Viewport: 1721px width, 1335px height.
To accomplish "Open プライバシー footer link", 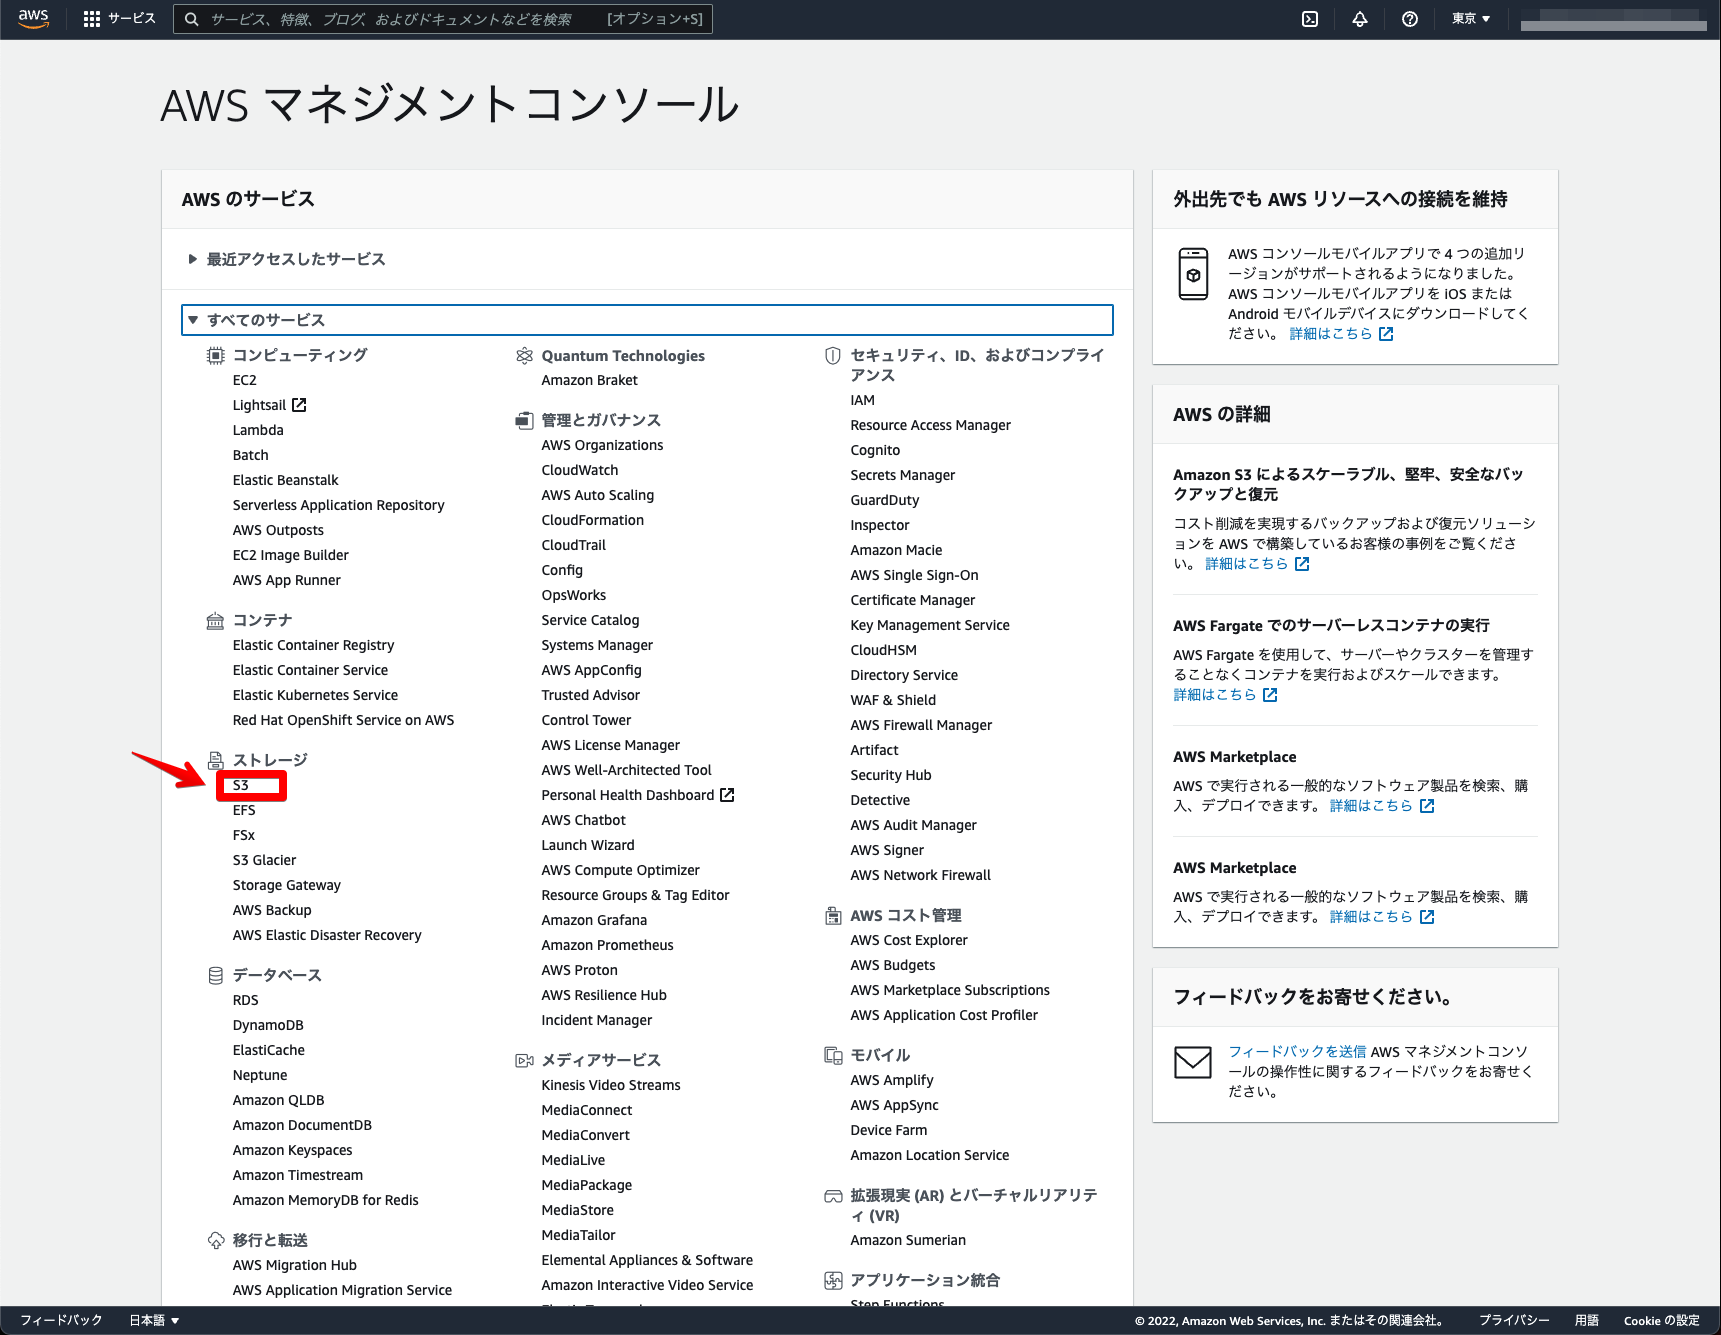I will pos(1514,1320).
